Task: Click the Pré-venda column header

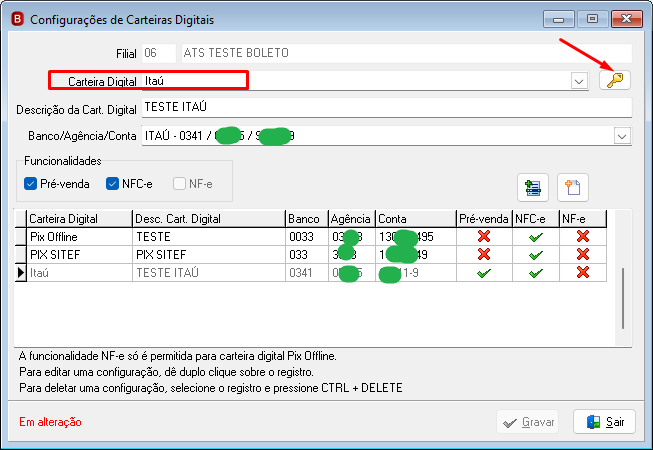Action: pos(484,219)
